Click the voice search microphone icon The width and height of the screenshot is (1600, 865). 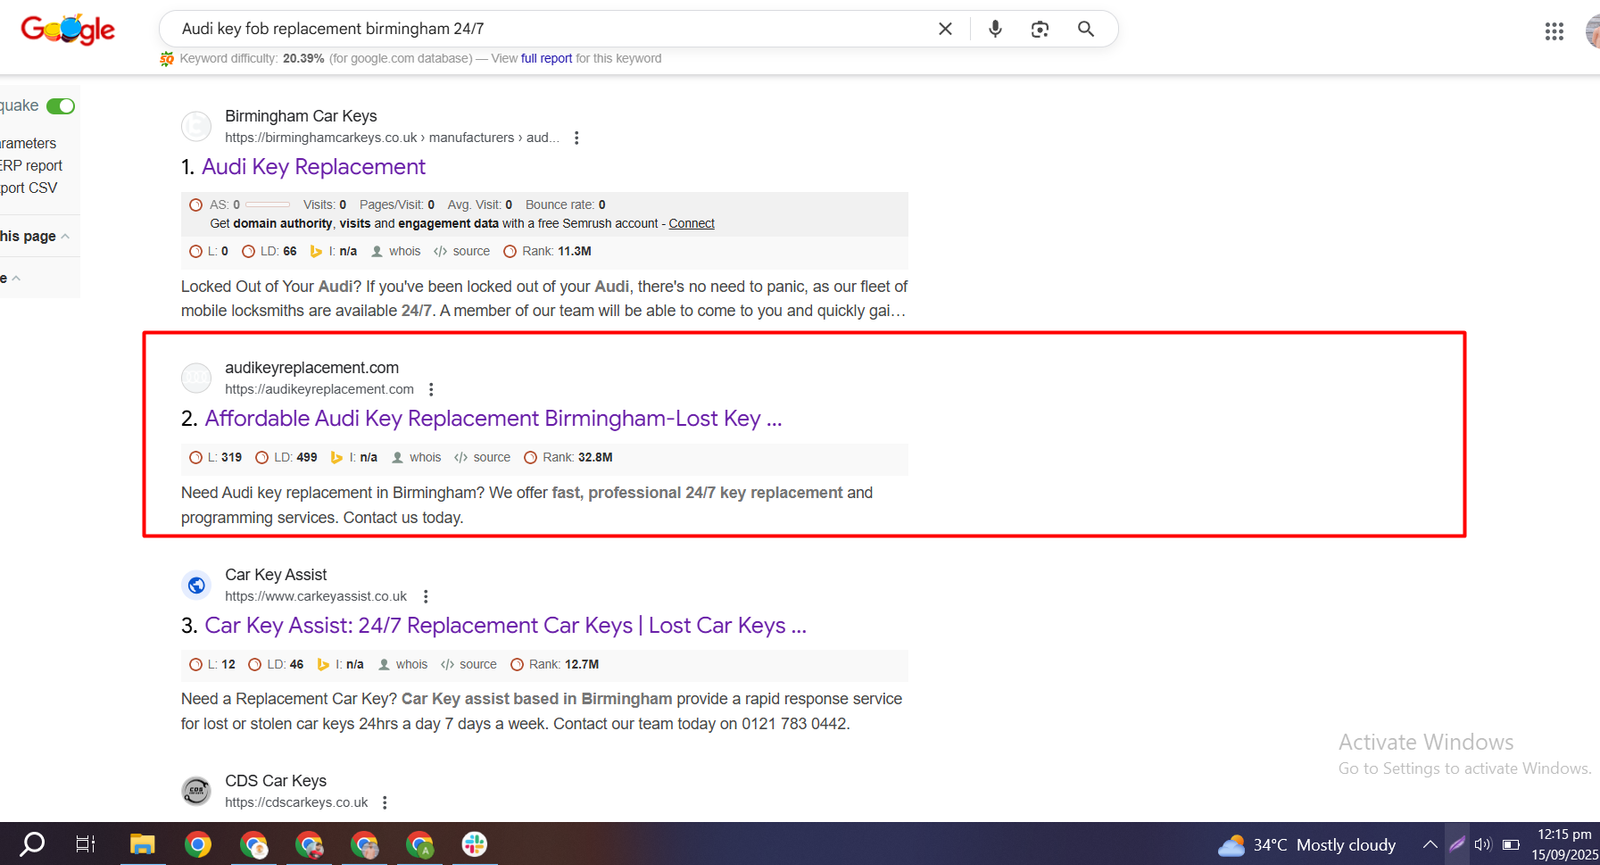pos(995,29)
